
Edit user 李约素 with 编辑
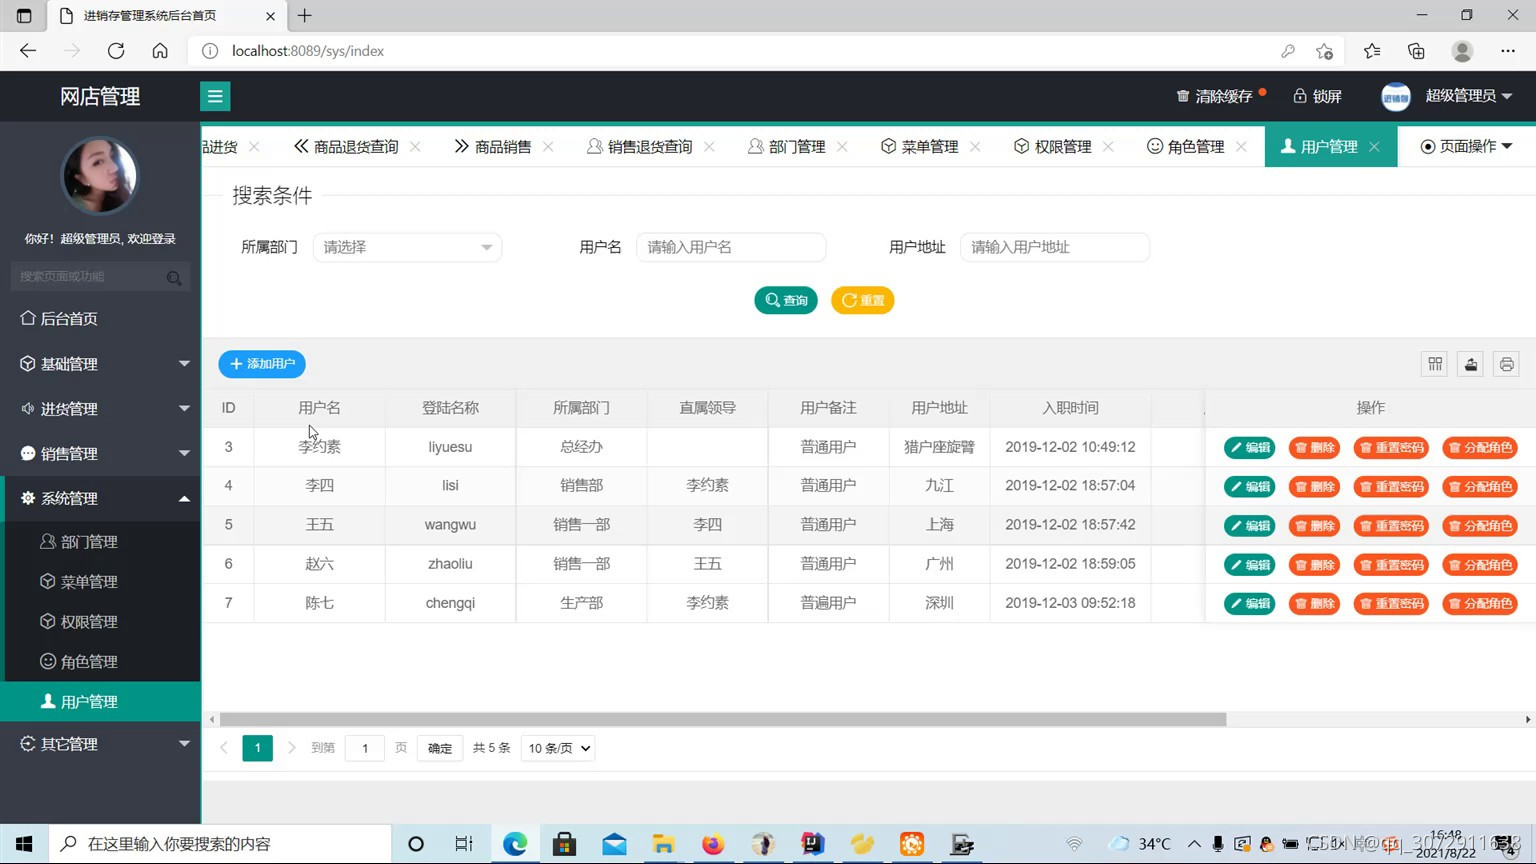coord(1250,447)
